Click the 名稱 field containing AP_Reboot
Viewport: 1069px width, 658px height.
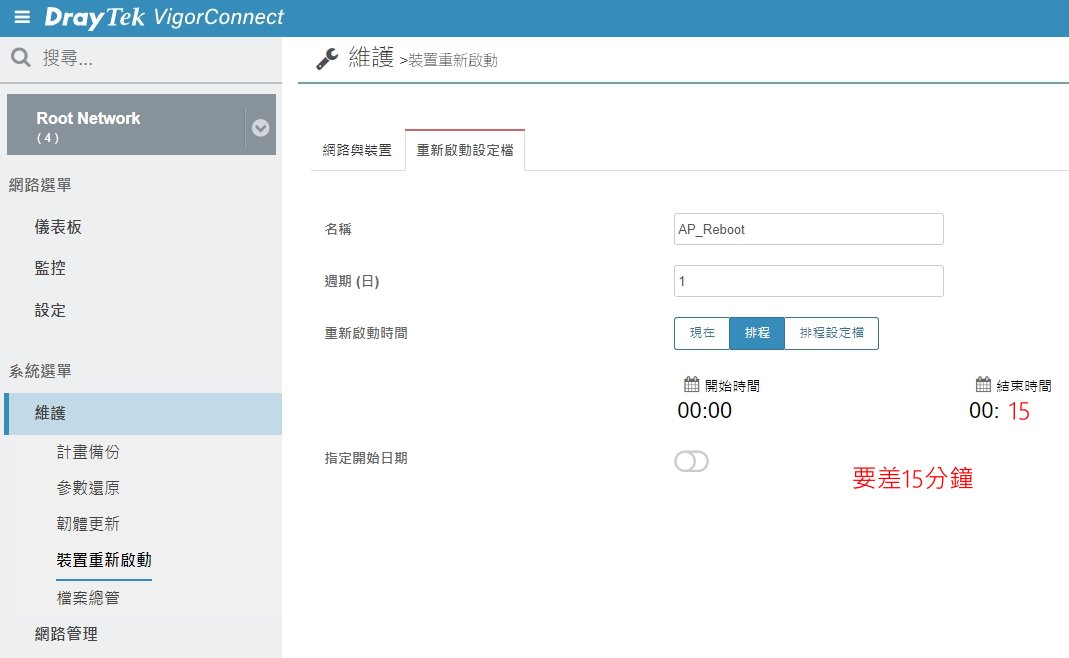[808, 229]
